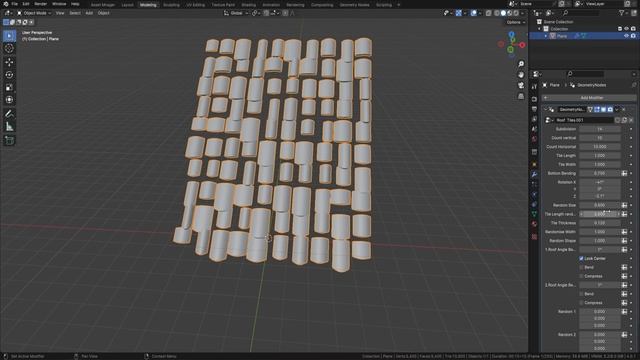The width and height of the screenshot is (640, 360).
Task: Open Global transform orientation dropdown
Action: [x=236, y=13]
